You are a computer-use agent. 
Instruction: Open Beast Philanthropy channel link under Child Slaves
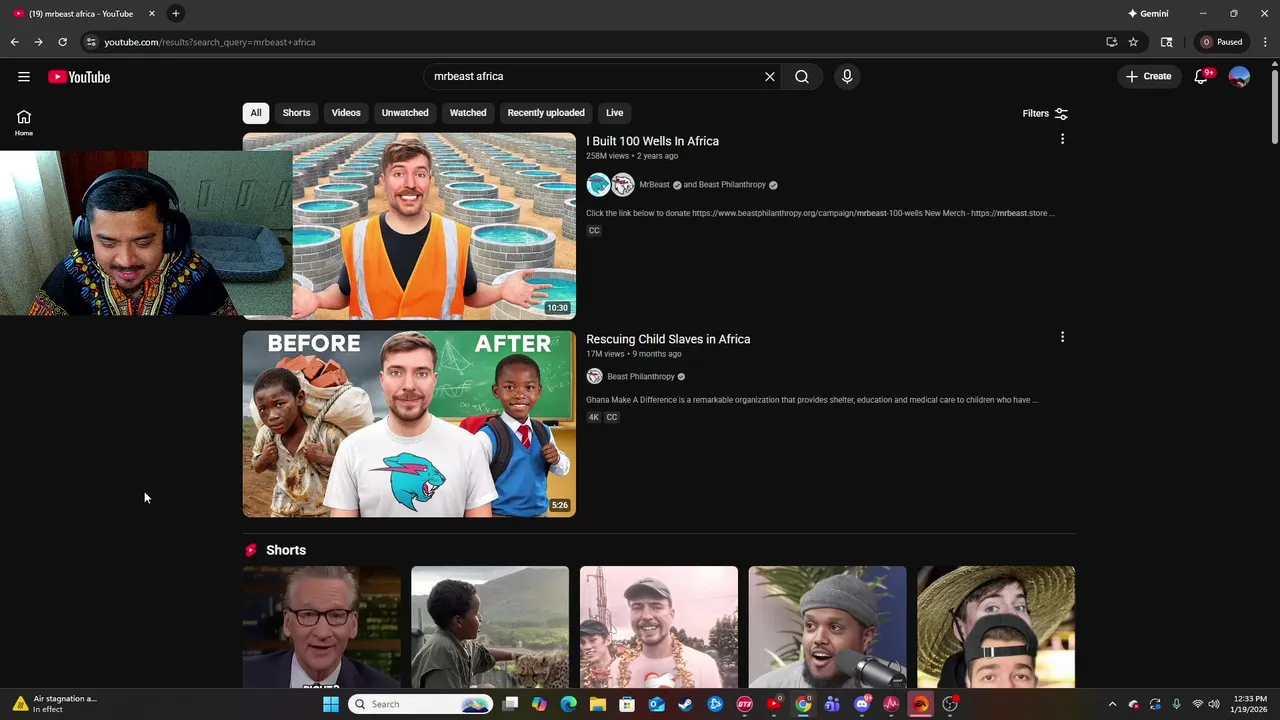click(641, 377)
